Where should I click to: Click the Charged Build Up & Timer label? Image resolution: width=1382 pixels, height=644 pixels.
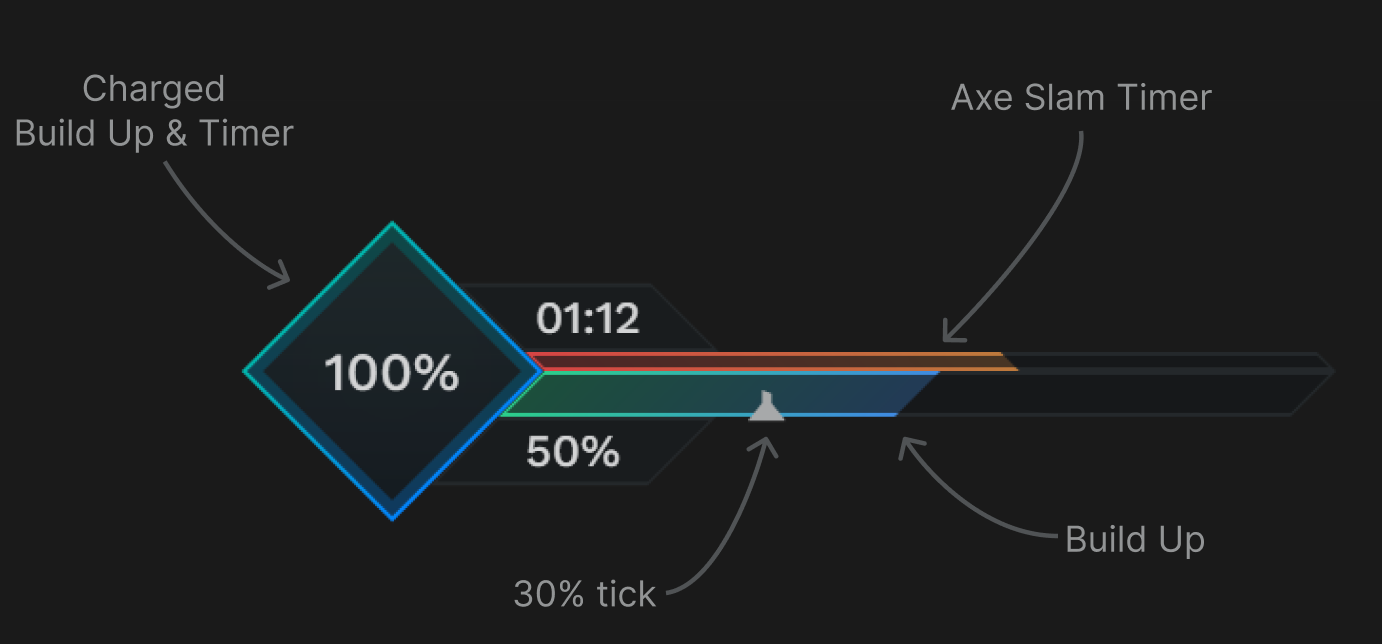[x=153, y=110]
